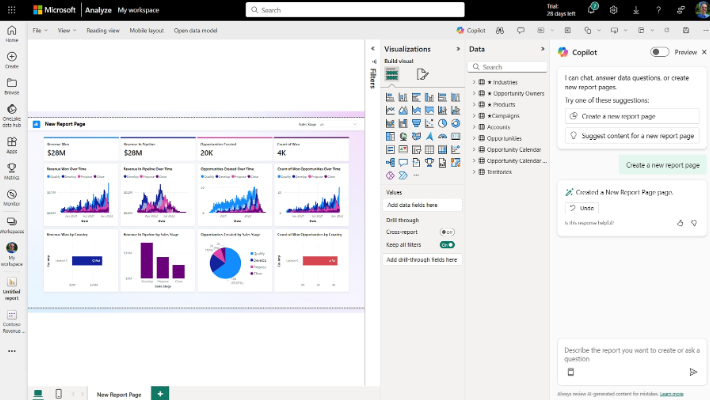
Task: Open notifications bell icon
Action: point(591,10)
